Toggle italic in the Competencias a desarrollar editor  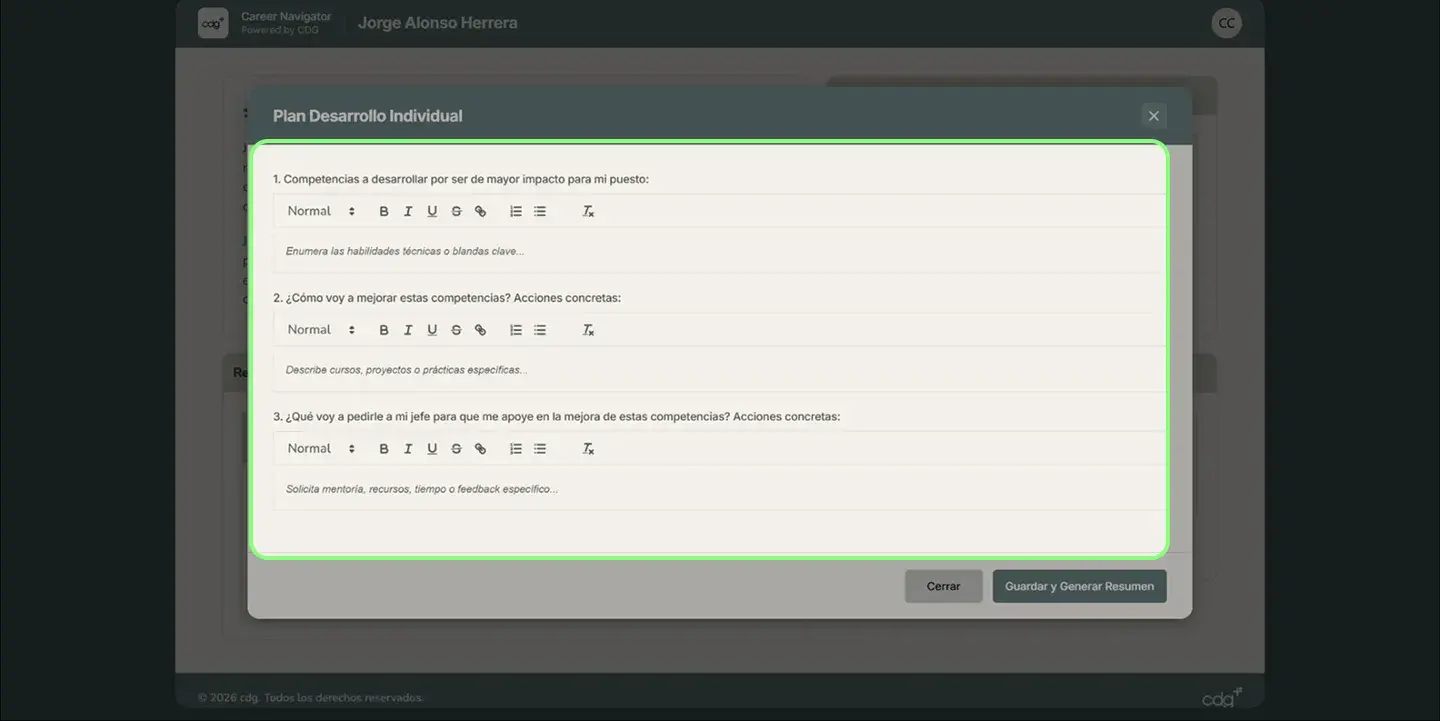pos(408,211)
